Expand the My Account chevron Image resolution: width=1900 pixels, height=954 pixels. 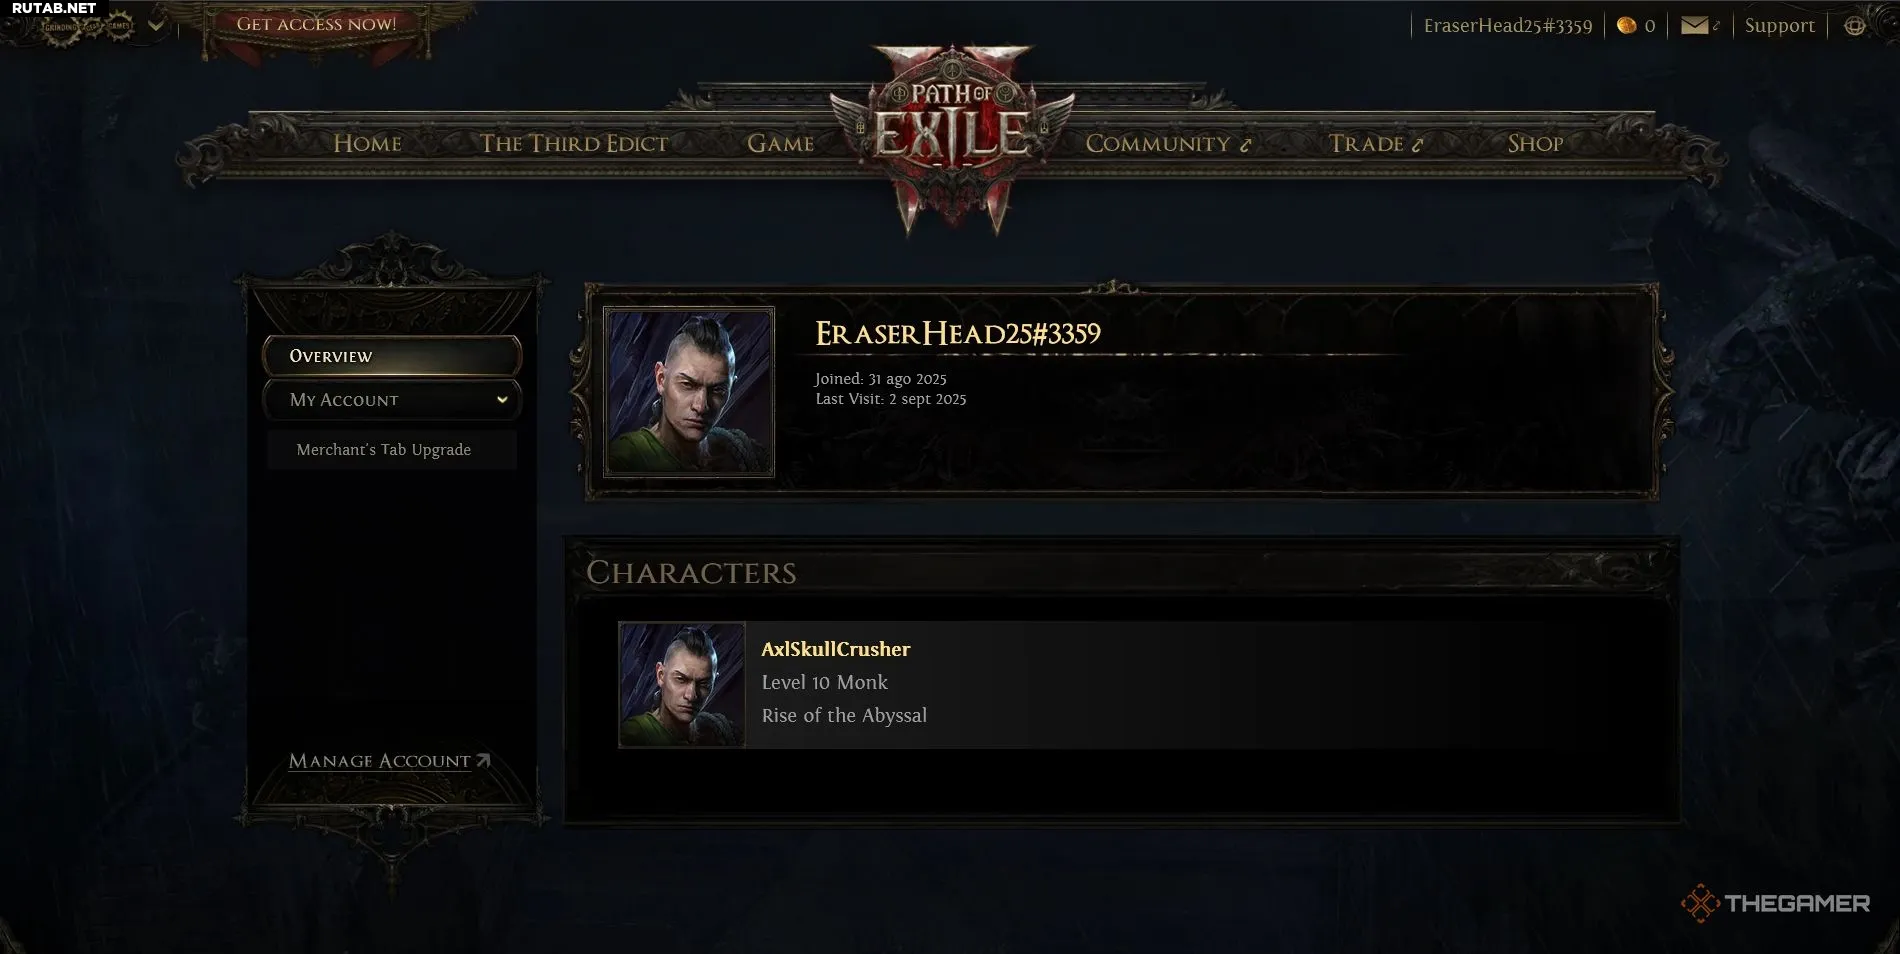coord(502,400)
